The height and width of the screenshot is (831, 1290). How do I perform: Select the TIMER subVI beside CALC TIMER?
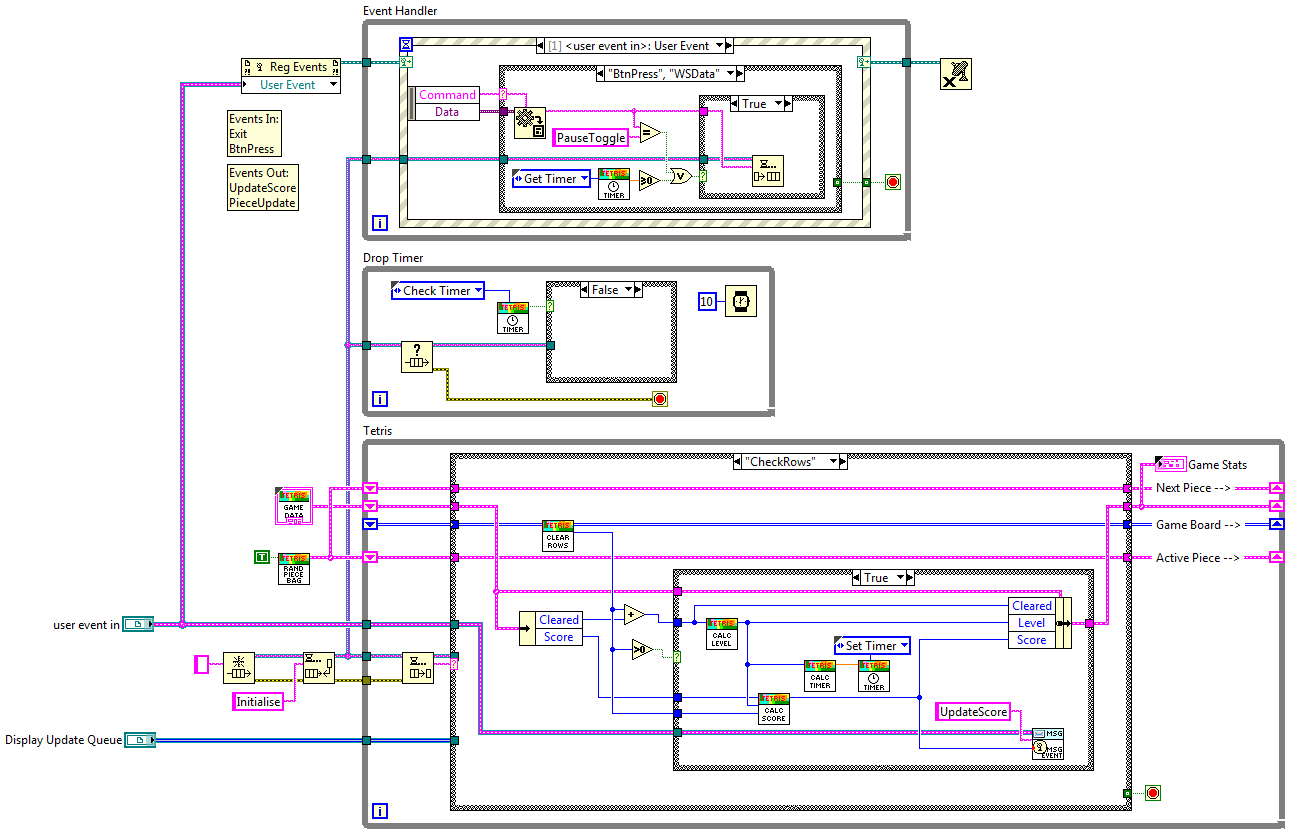(874, 676)
